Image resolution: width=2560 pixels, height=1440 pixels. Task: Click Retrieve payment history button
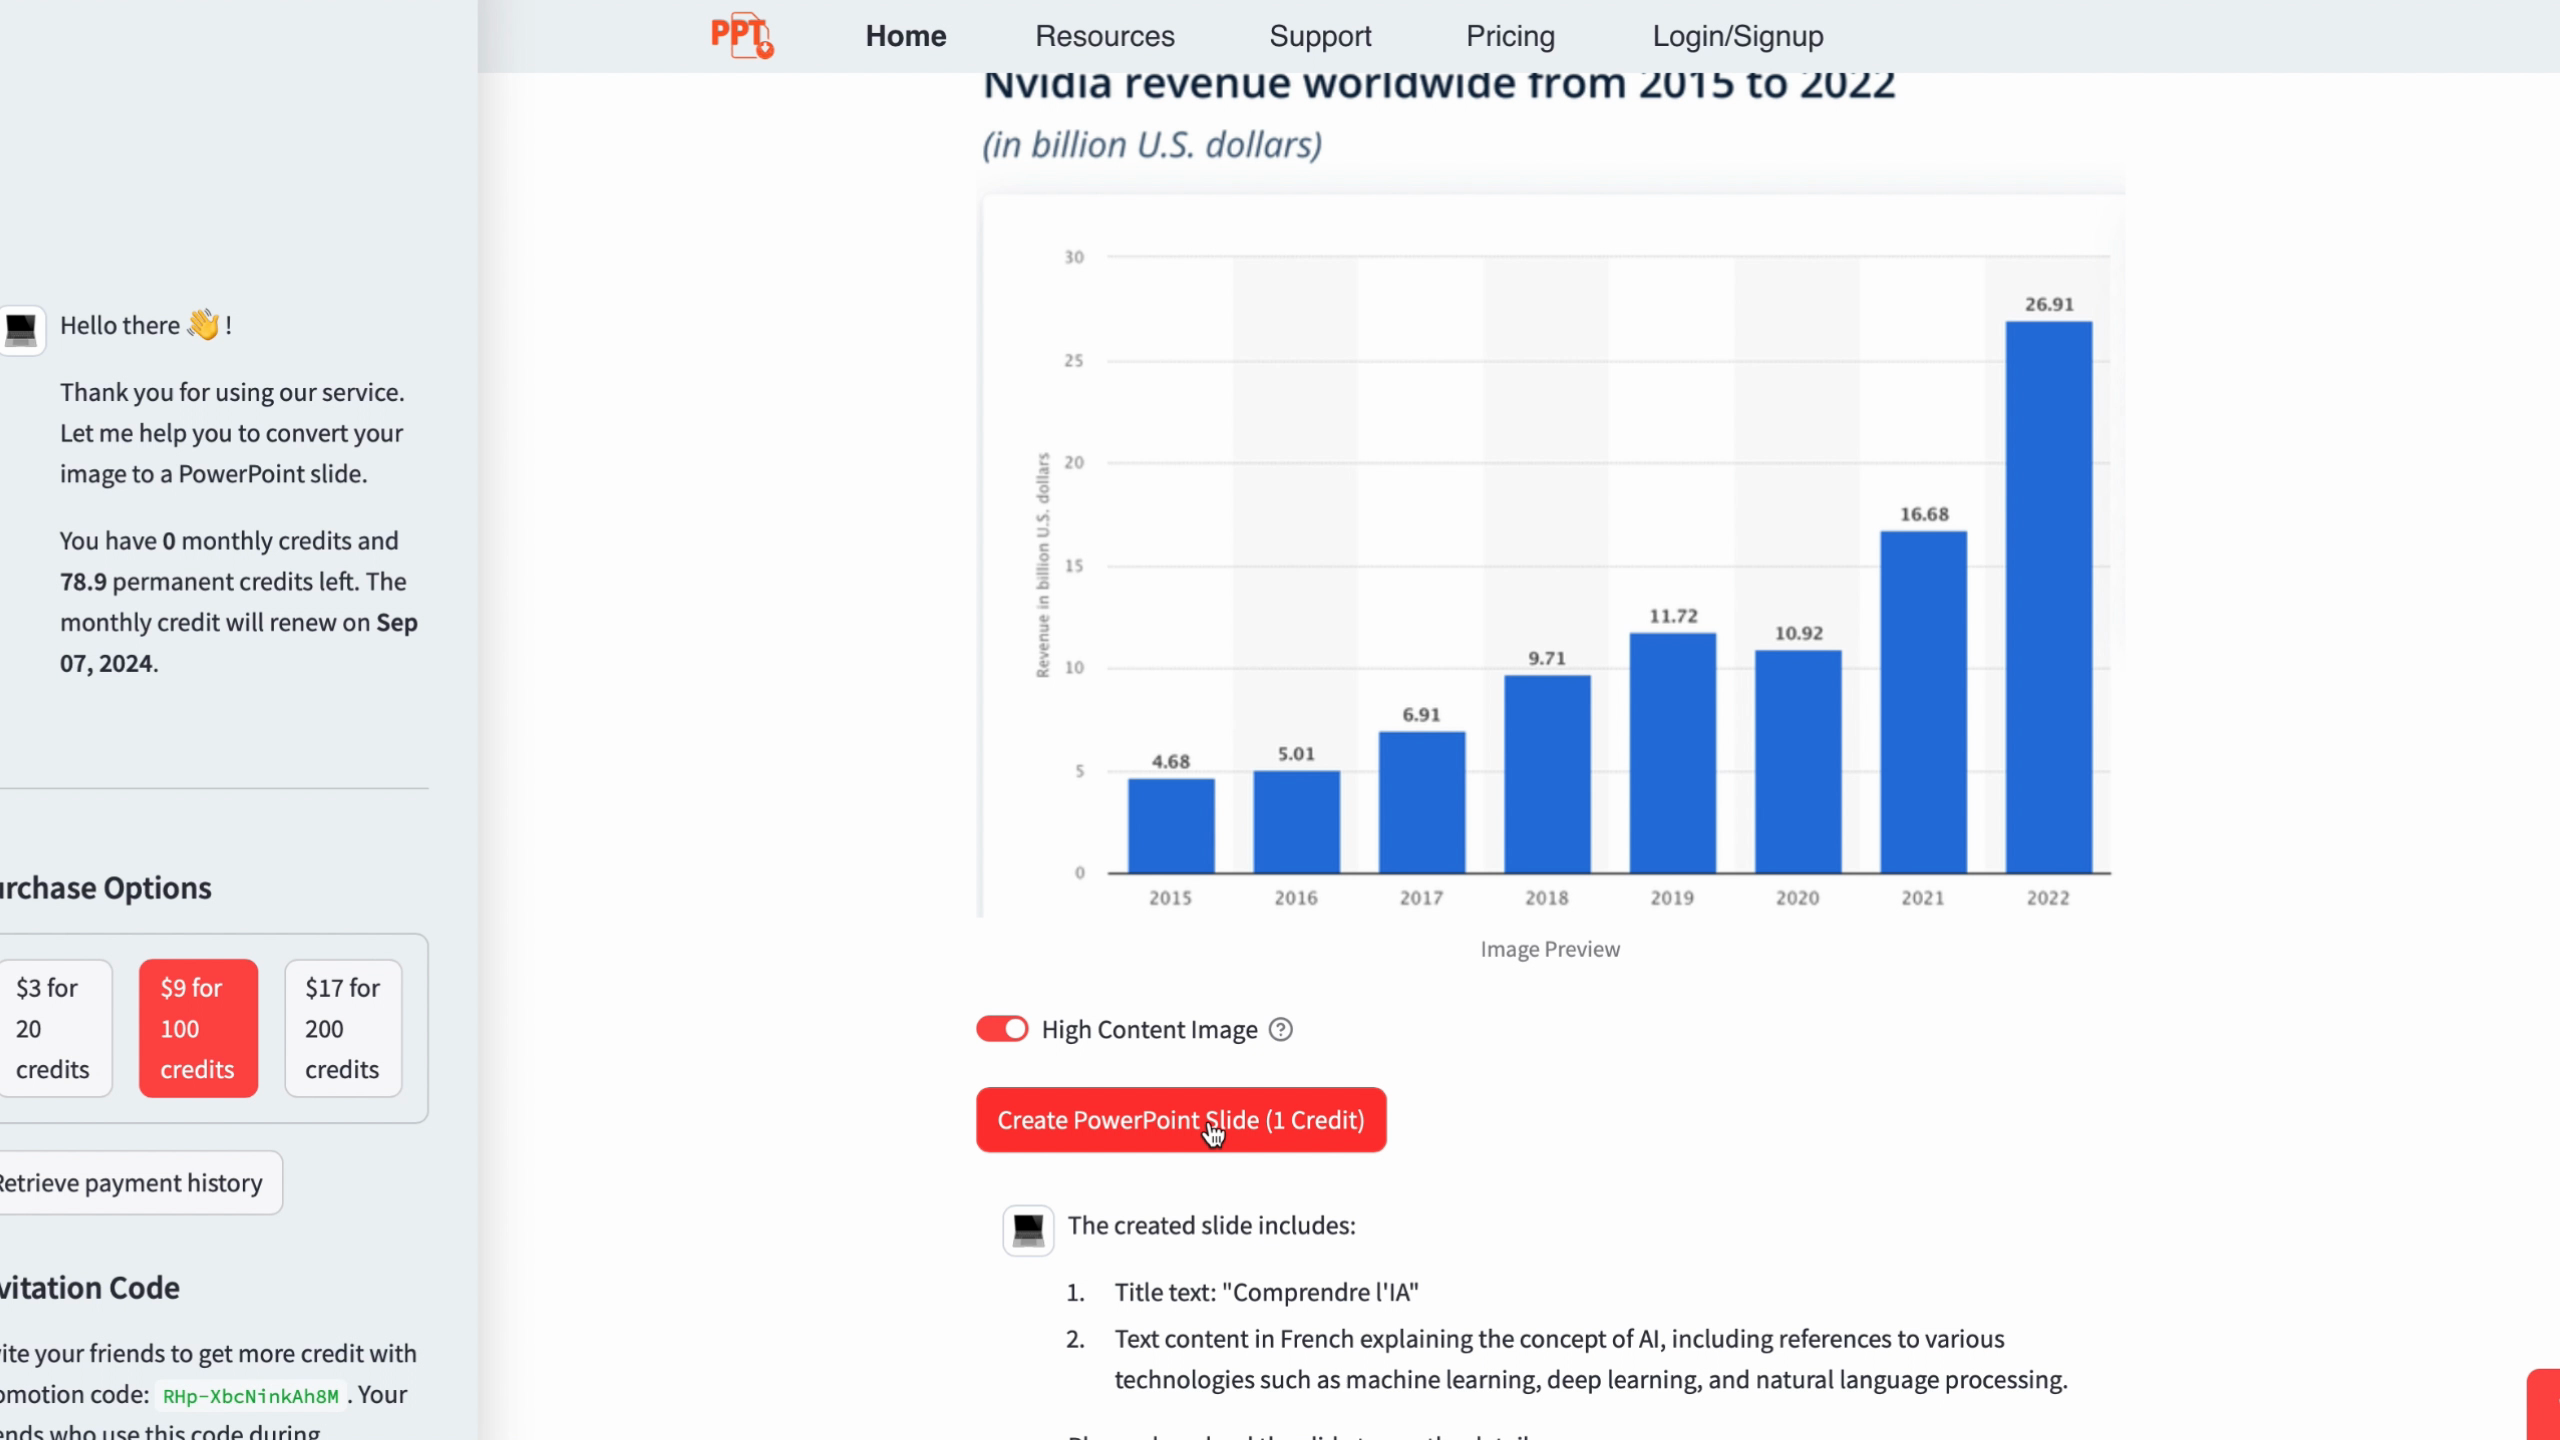tap(132, 1183)
